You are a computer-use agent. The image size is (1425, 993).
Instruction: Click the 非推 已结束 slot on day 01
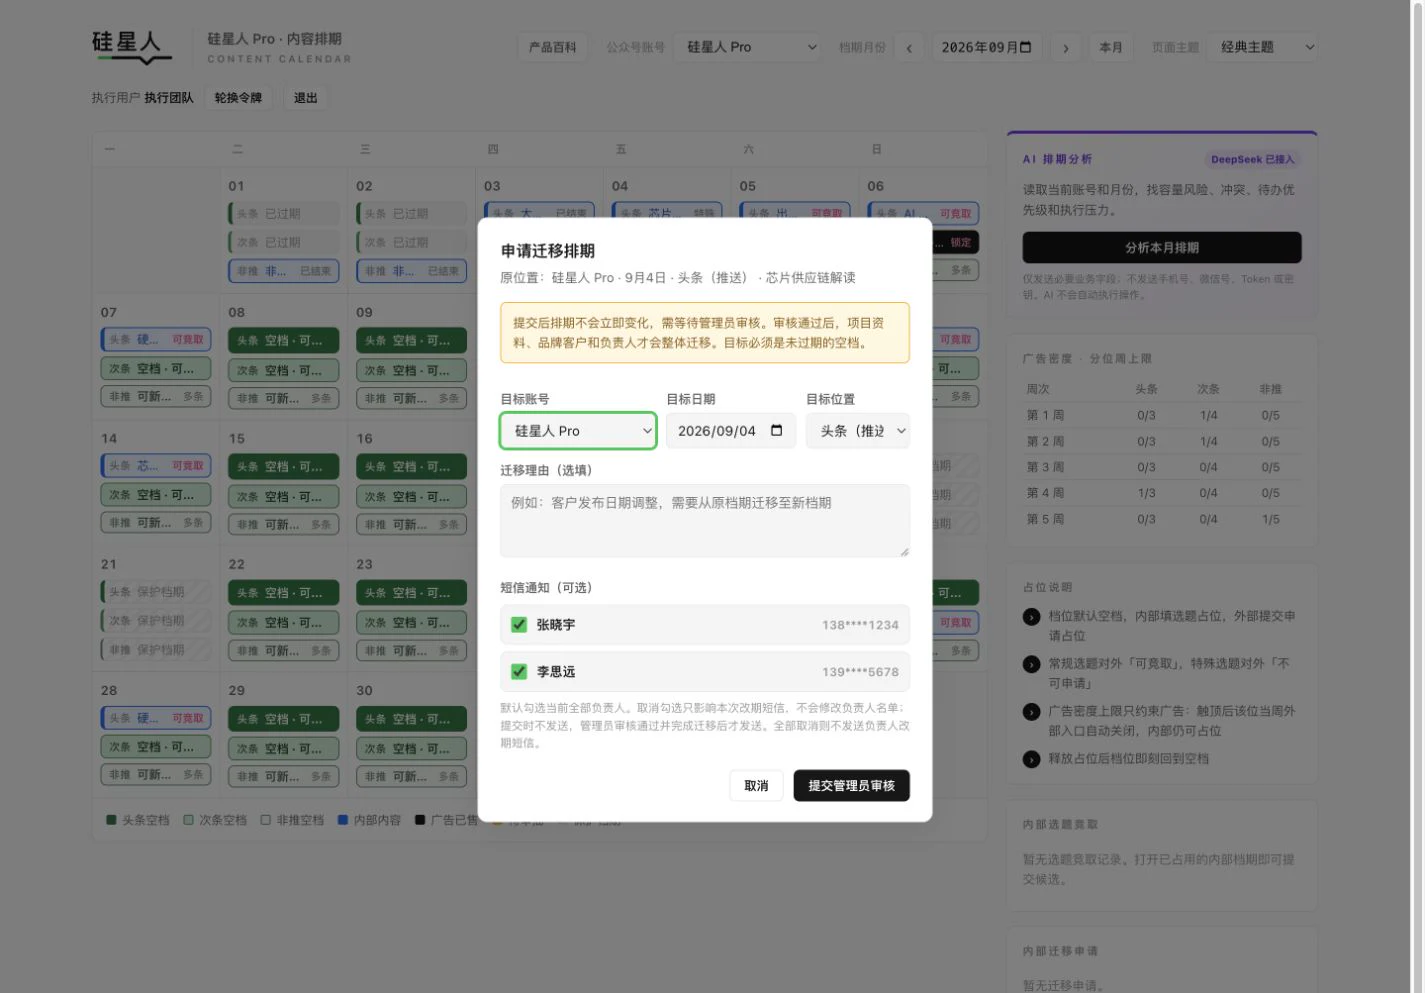click(284, 271)
